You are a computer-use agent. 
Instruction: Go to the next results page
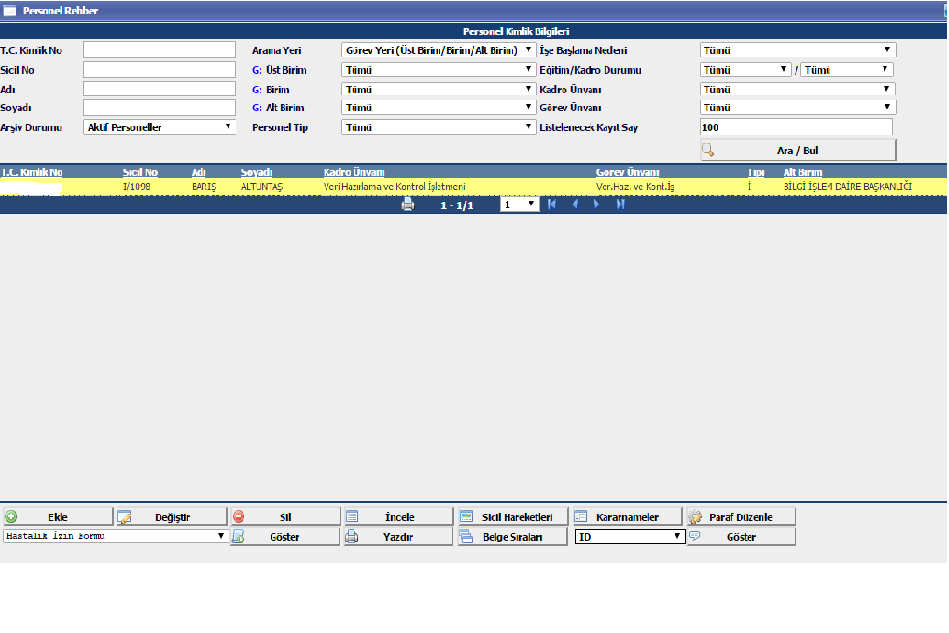pyautogui.click(x=597, y=204)
